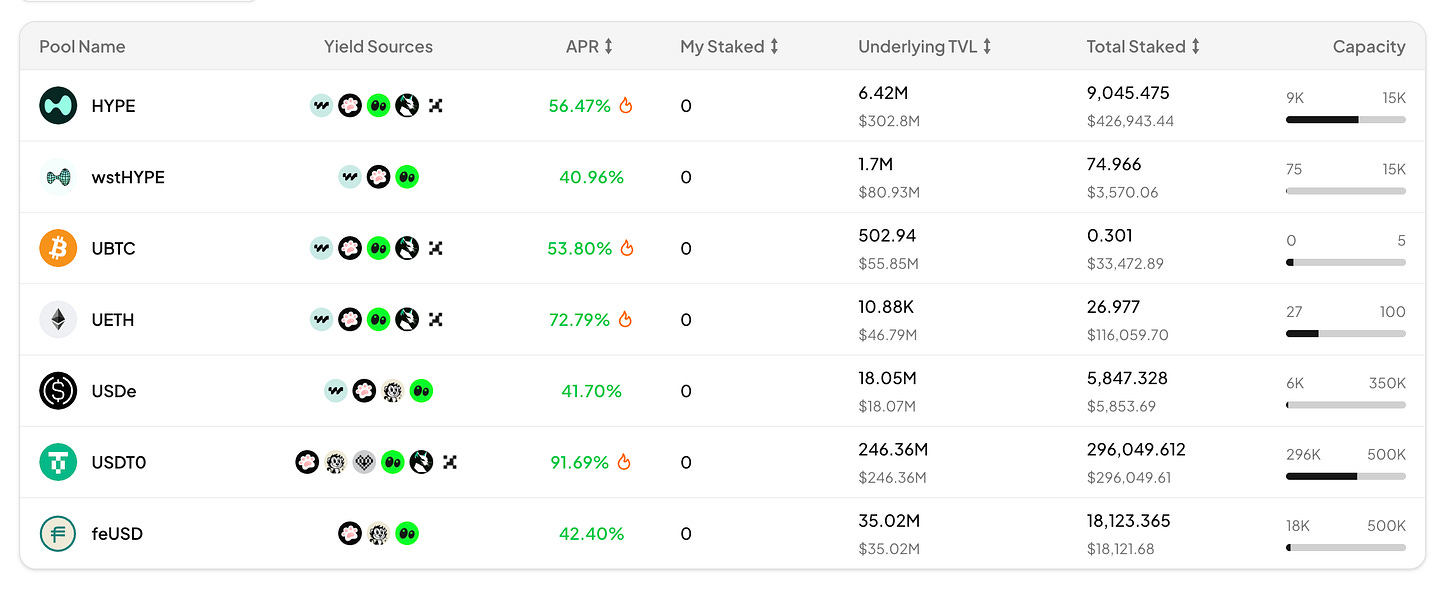The width and height of the screenshot is (1456, 590).
Task: Open the feUSD pool name
Action: pyautogui.click(x=117, y=534)
